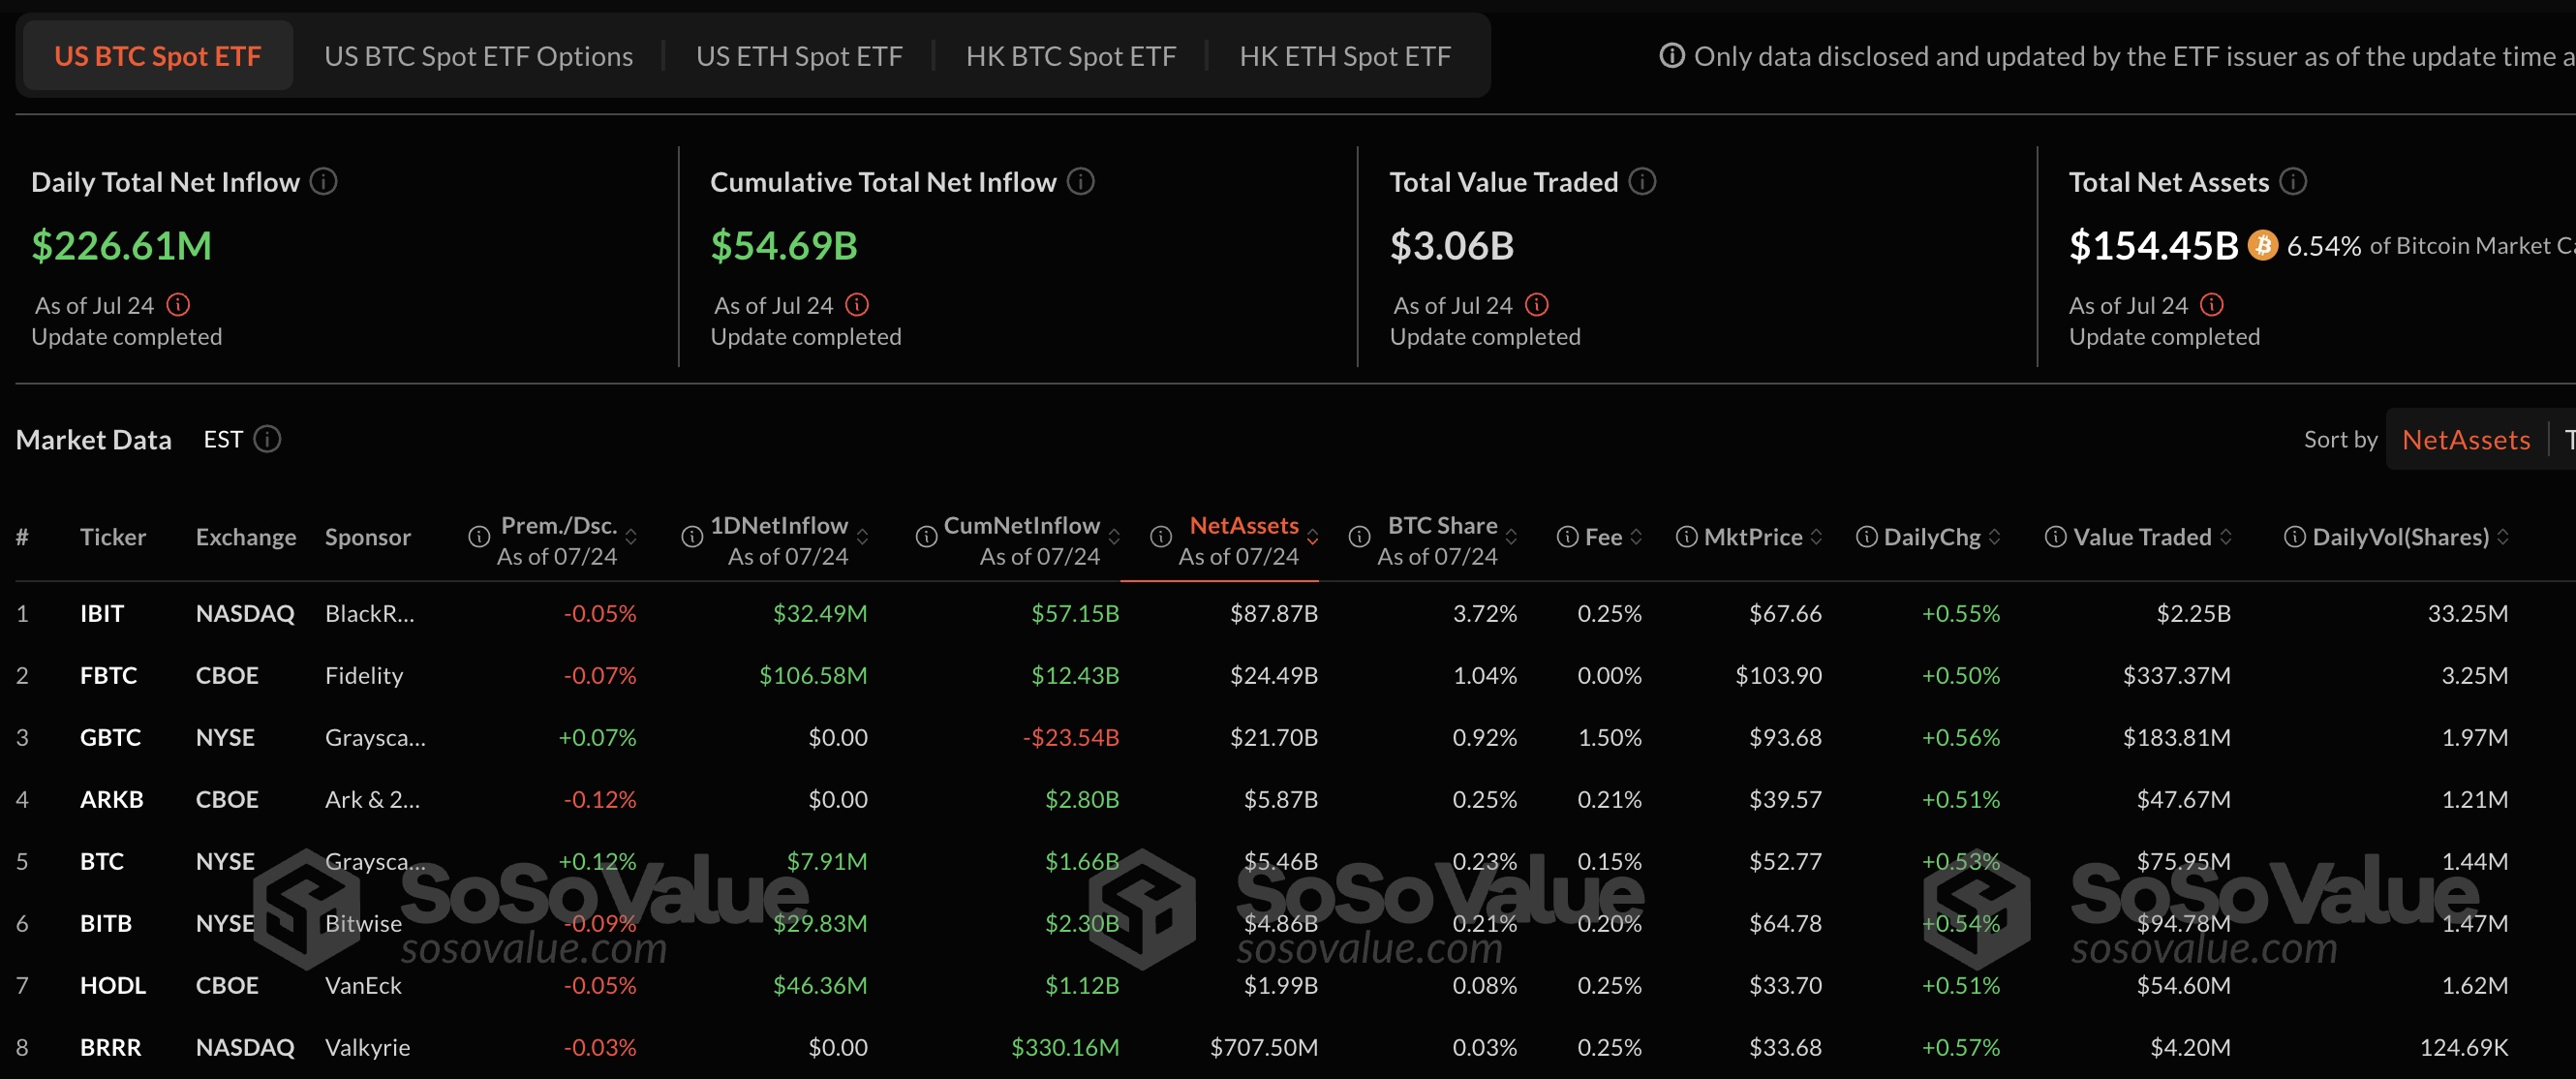
Task: Click FBTC 1D net inflow $106.58M
Action: tap(812, 675)
